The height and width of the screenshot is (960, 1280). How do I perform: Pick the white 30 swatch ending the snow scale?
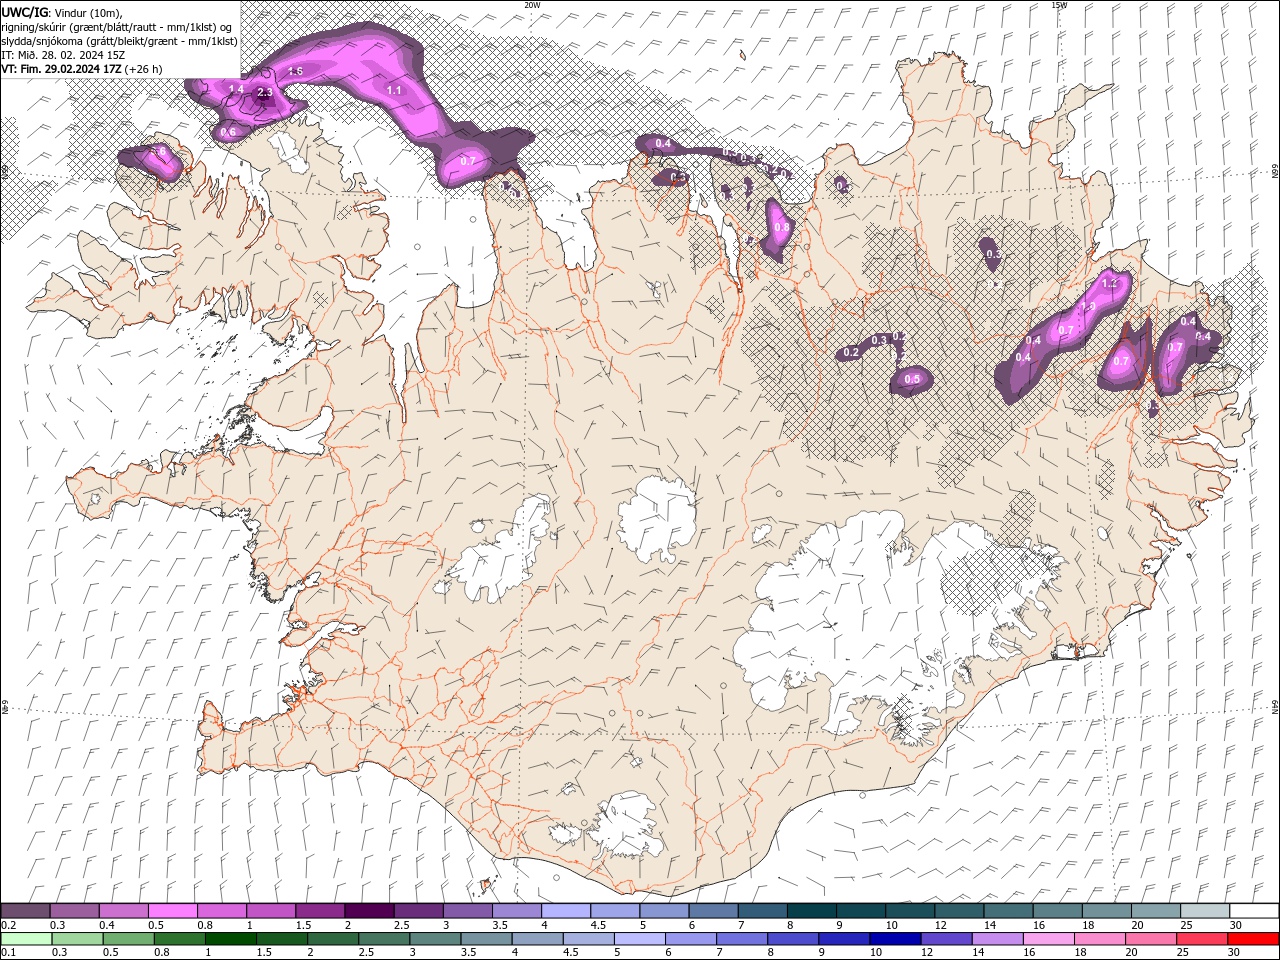point(1253,911)
